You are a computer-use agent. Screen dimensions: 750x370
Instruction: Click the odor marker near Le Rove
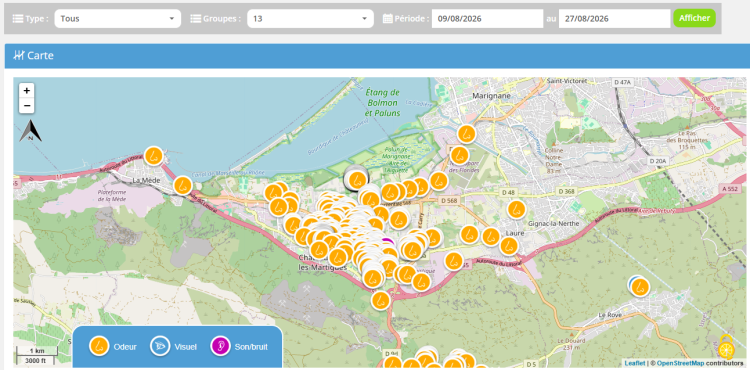click(640, 287)
